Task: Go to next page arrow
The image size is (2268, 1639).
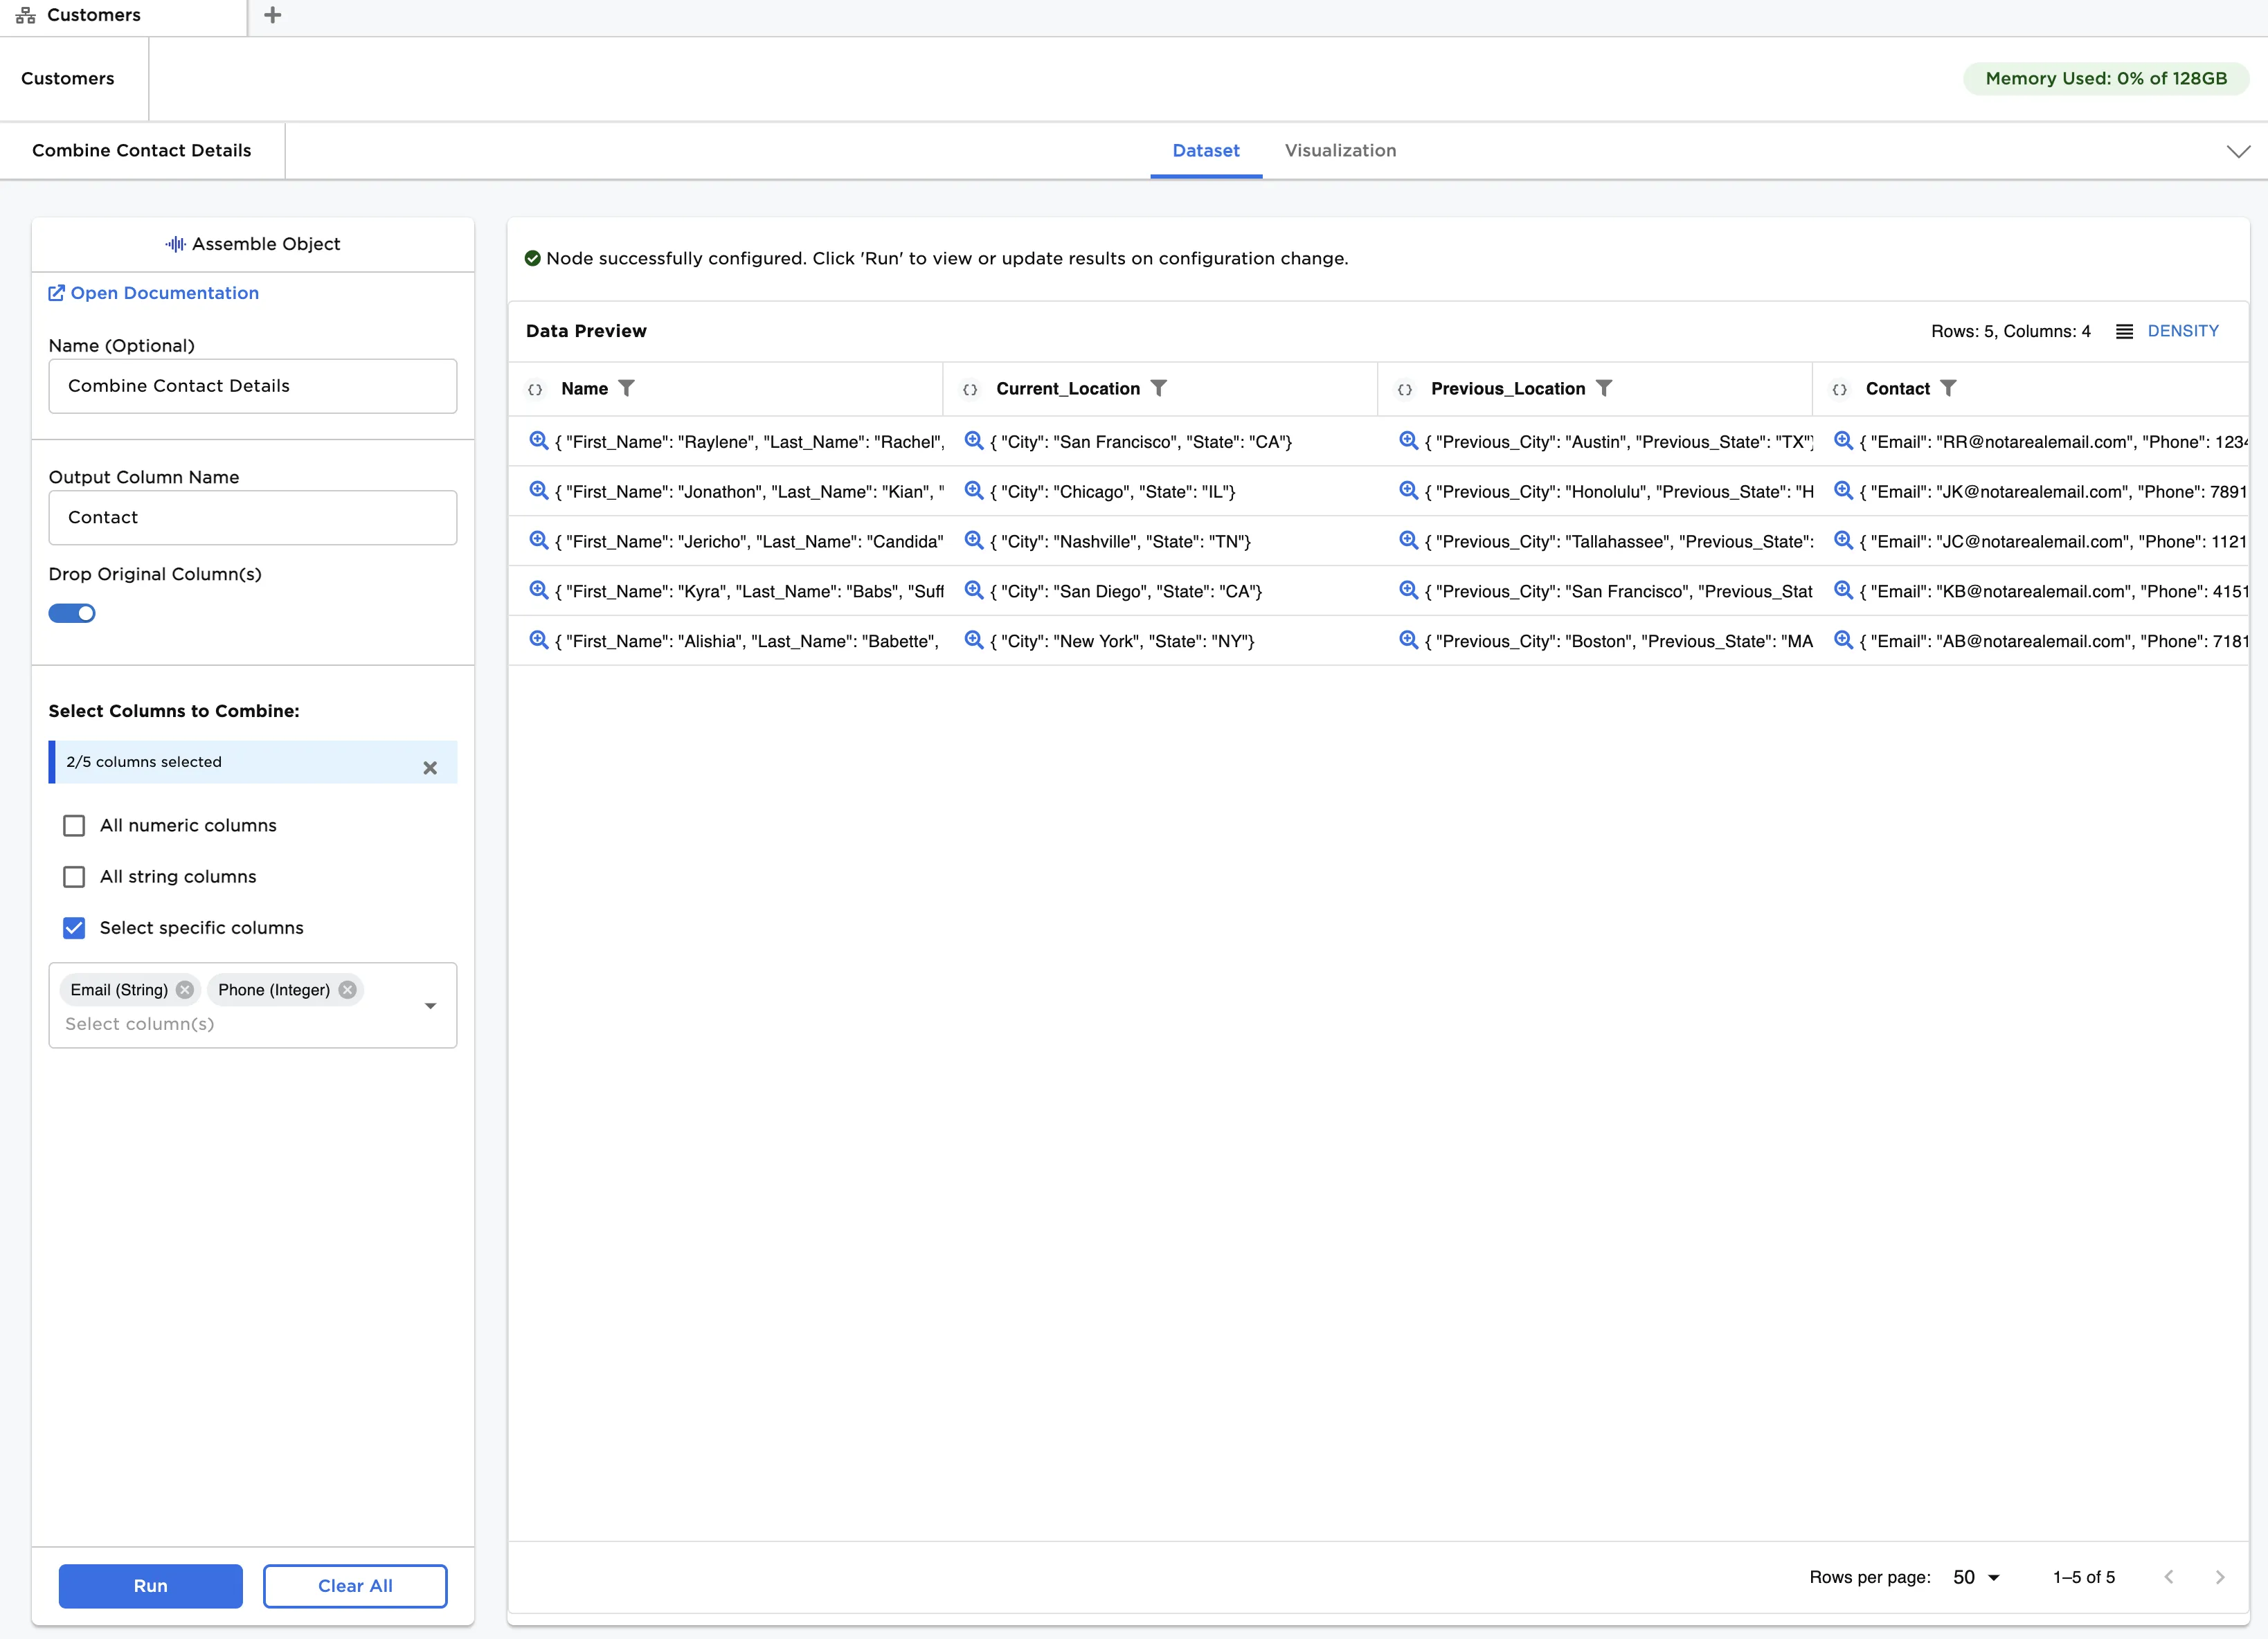Action: 2220,1577
